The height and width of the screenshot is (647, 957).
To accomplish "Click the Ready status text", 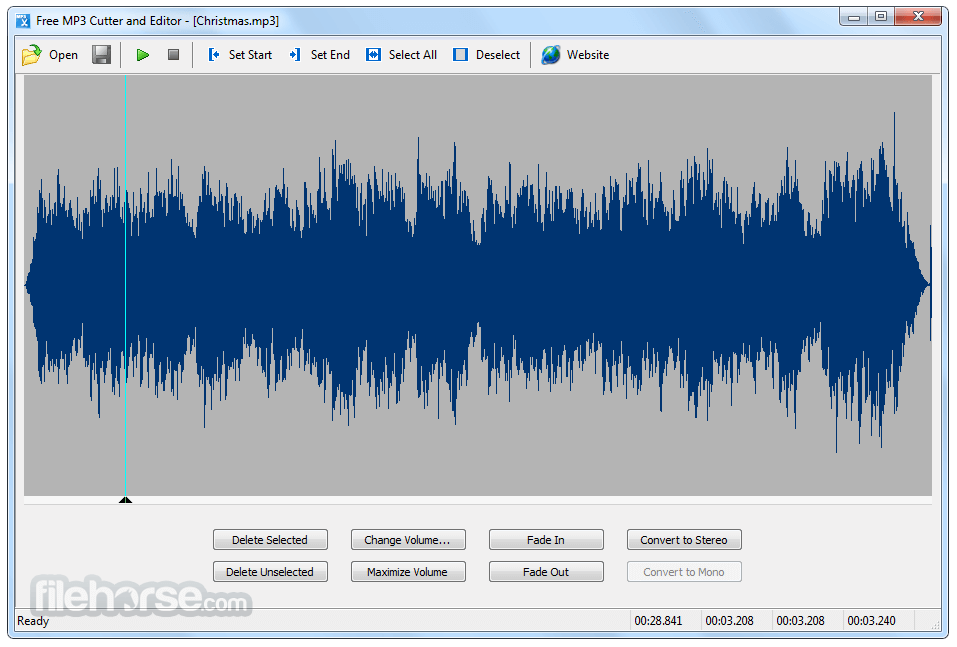I will pyautogui.click(x=33, y=621).
